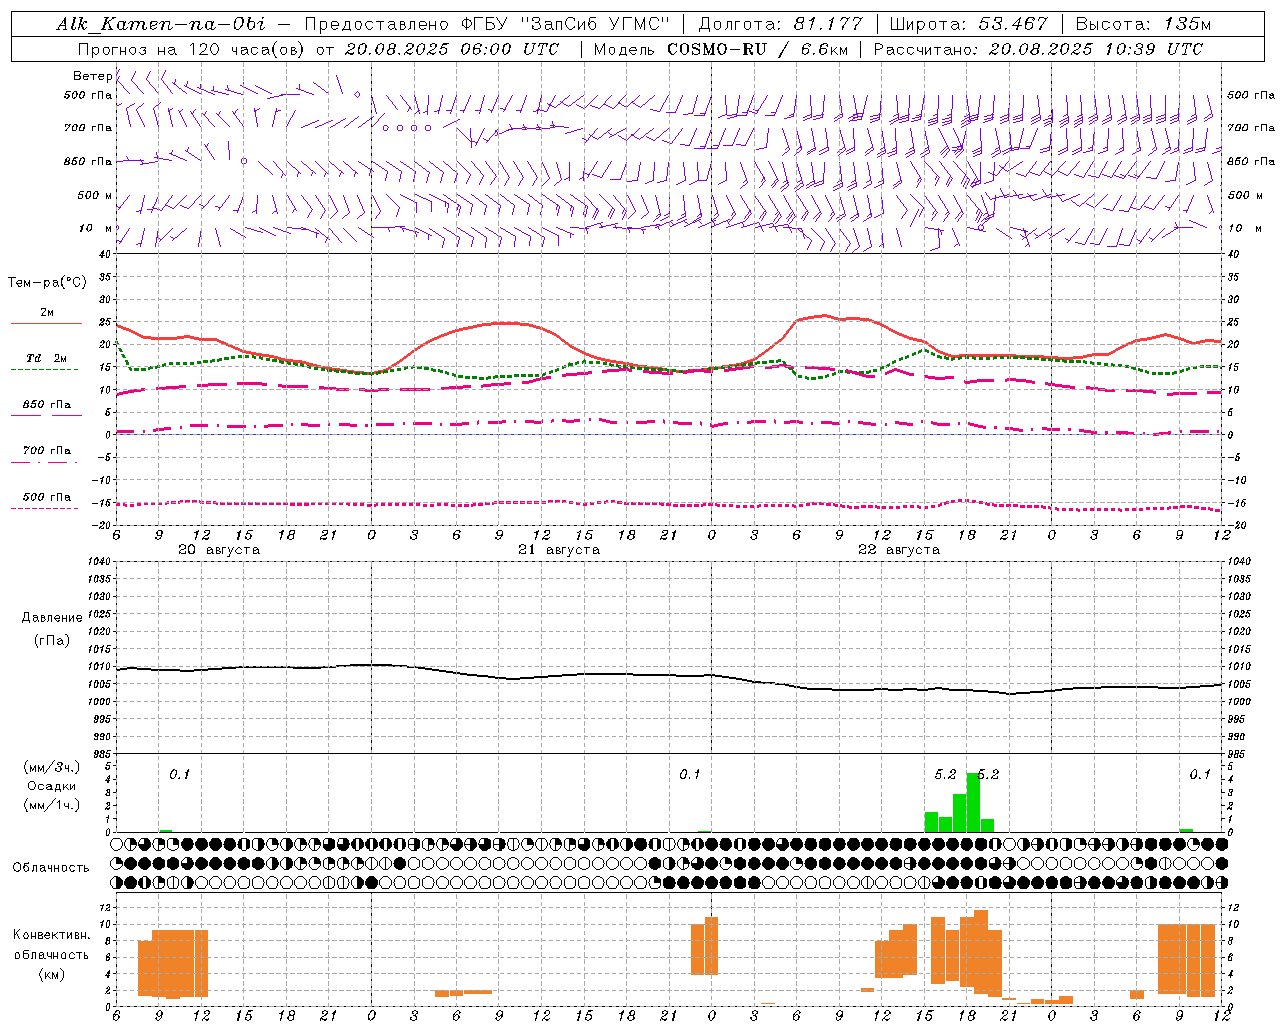Viewport: 1280px width, 1024px height.
Task: Click the 700 гПа temperature legend entry
Action: point(47,451)
